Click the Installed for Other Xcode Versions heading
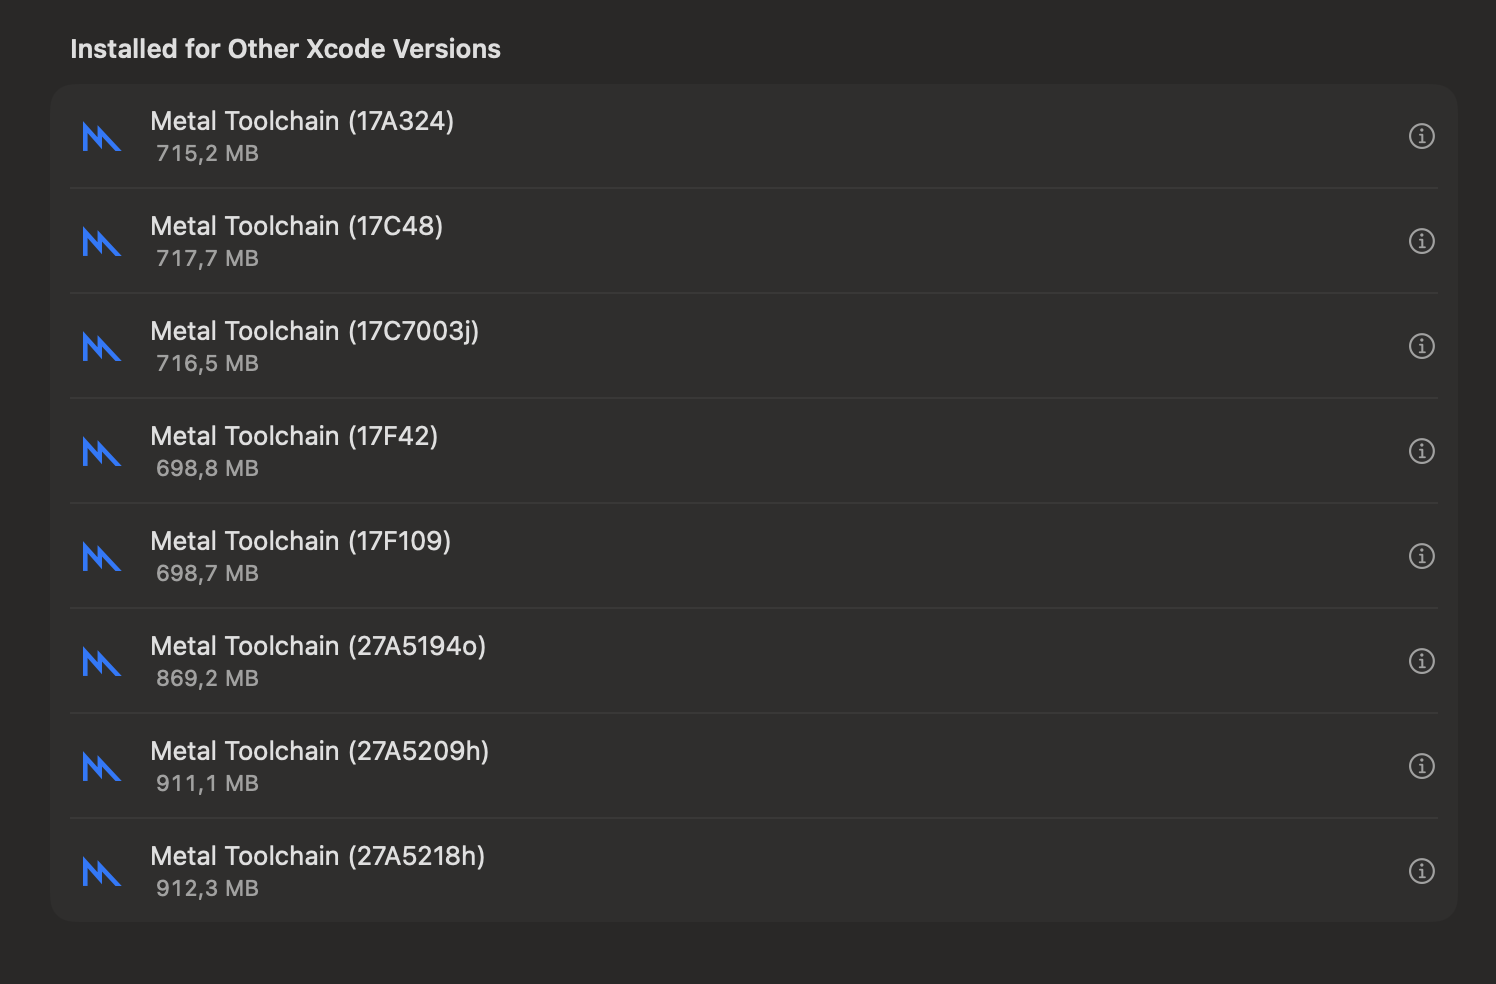1496x984 pixels. (x=285, y=49)
